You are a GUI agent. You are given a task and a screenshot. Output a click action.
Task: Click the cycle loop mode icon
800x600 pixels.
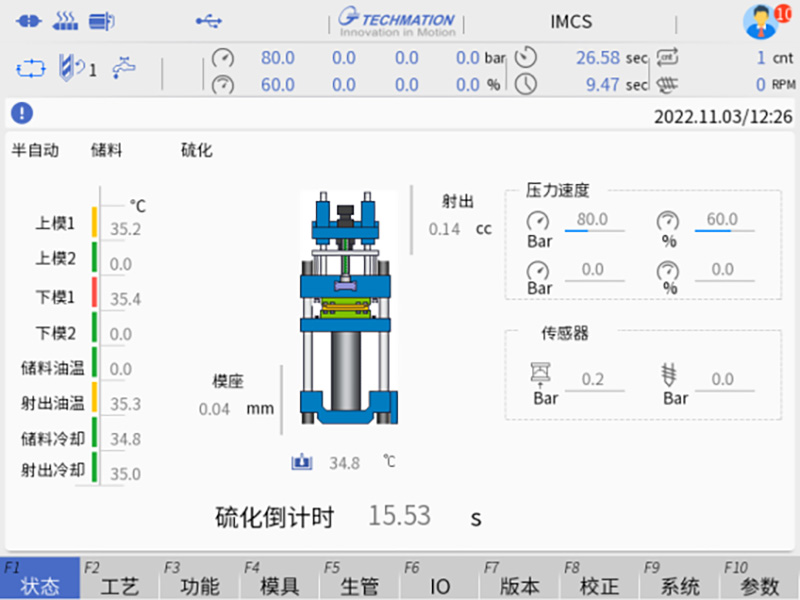[31, 69]
